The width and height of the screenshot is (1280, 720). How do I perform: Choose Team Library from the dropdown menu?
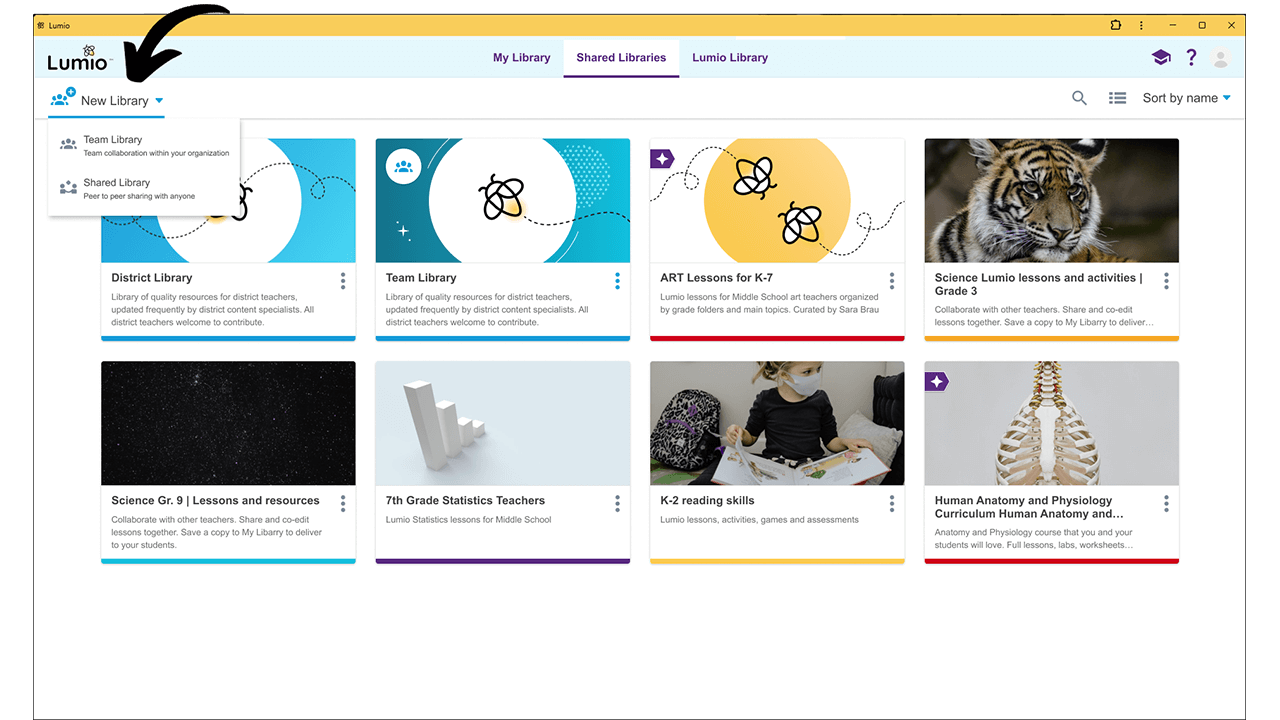[x=112, y=140]
